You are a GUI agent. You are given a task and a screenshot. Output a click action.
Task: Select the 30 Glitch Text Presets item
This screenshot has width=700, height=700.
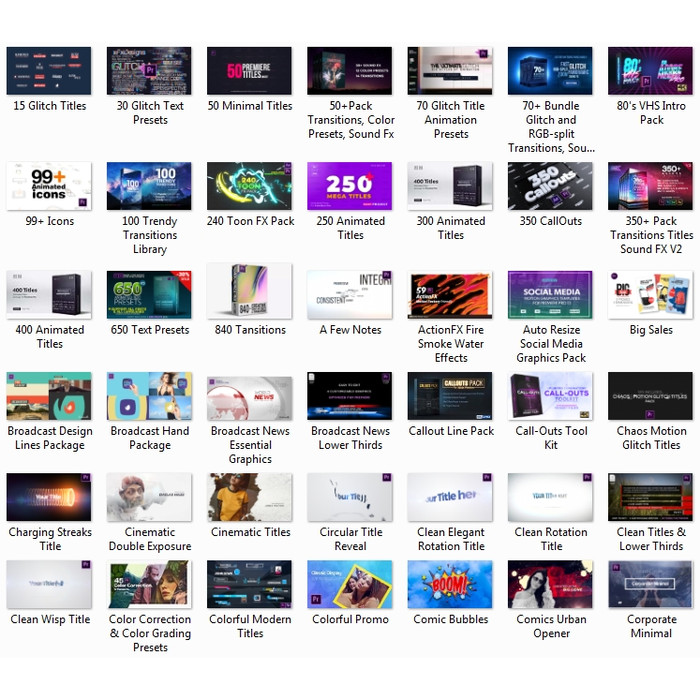coord(149,71)
